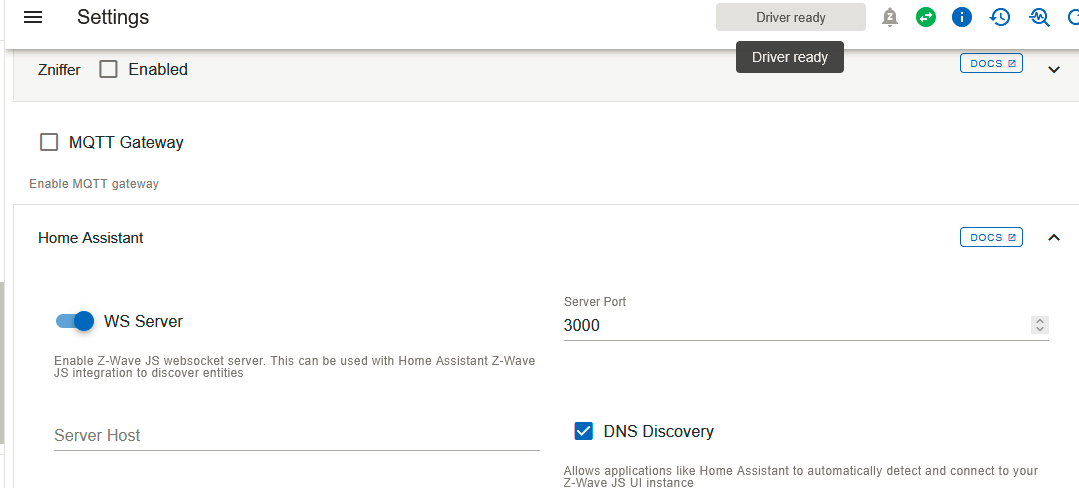Turn off the WS Server switch

(x=76, y=321)
